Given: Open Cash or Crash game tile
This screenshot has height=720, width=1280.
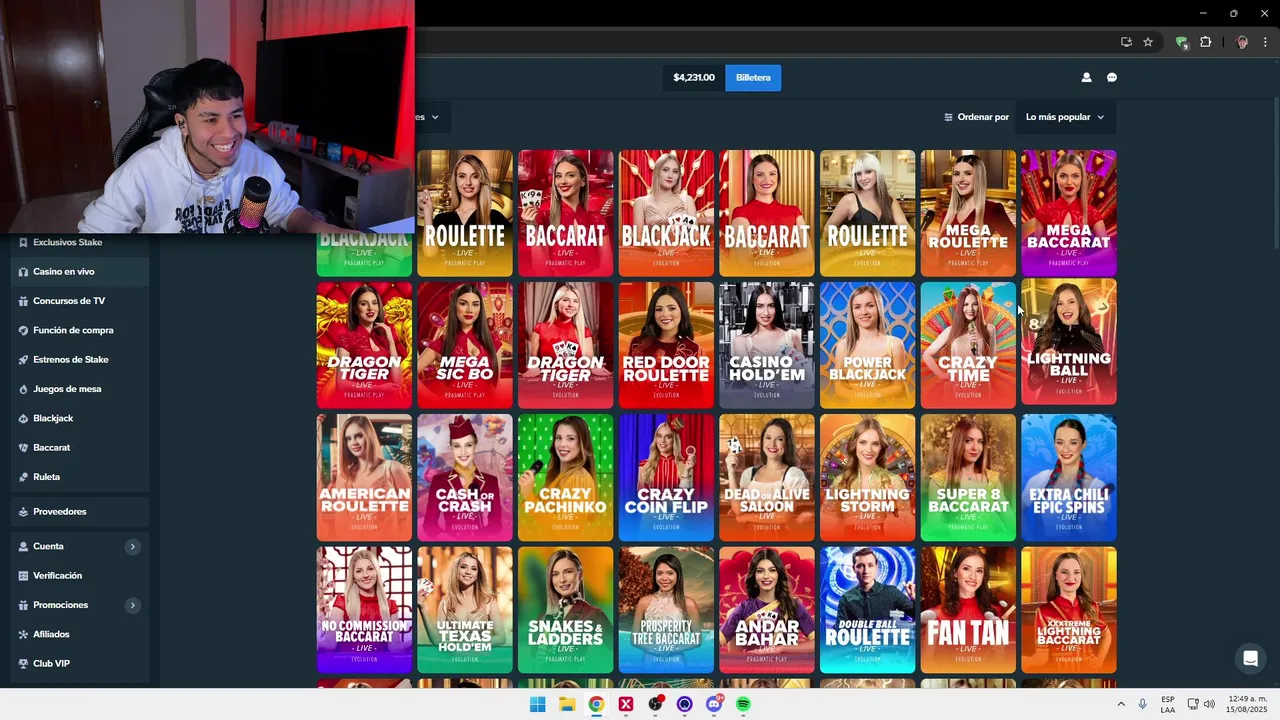Looking at the screenshot, I should click(x=465, y=478).
